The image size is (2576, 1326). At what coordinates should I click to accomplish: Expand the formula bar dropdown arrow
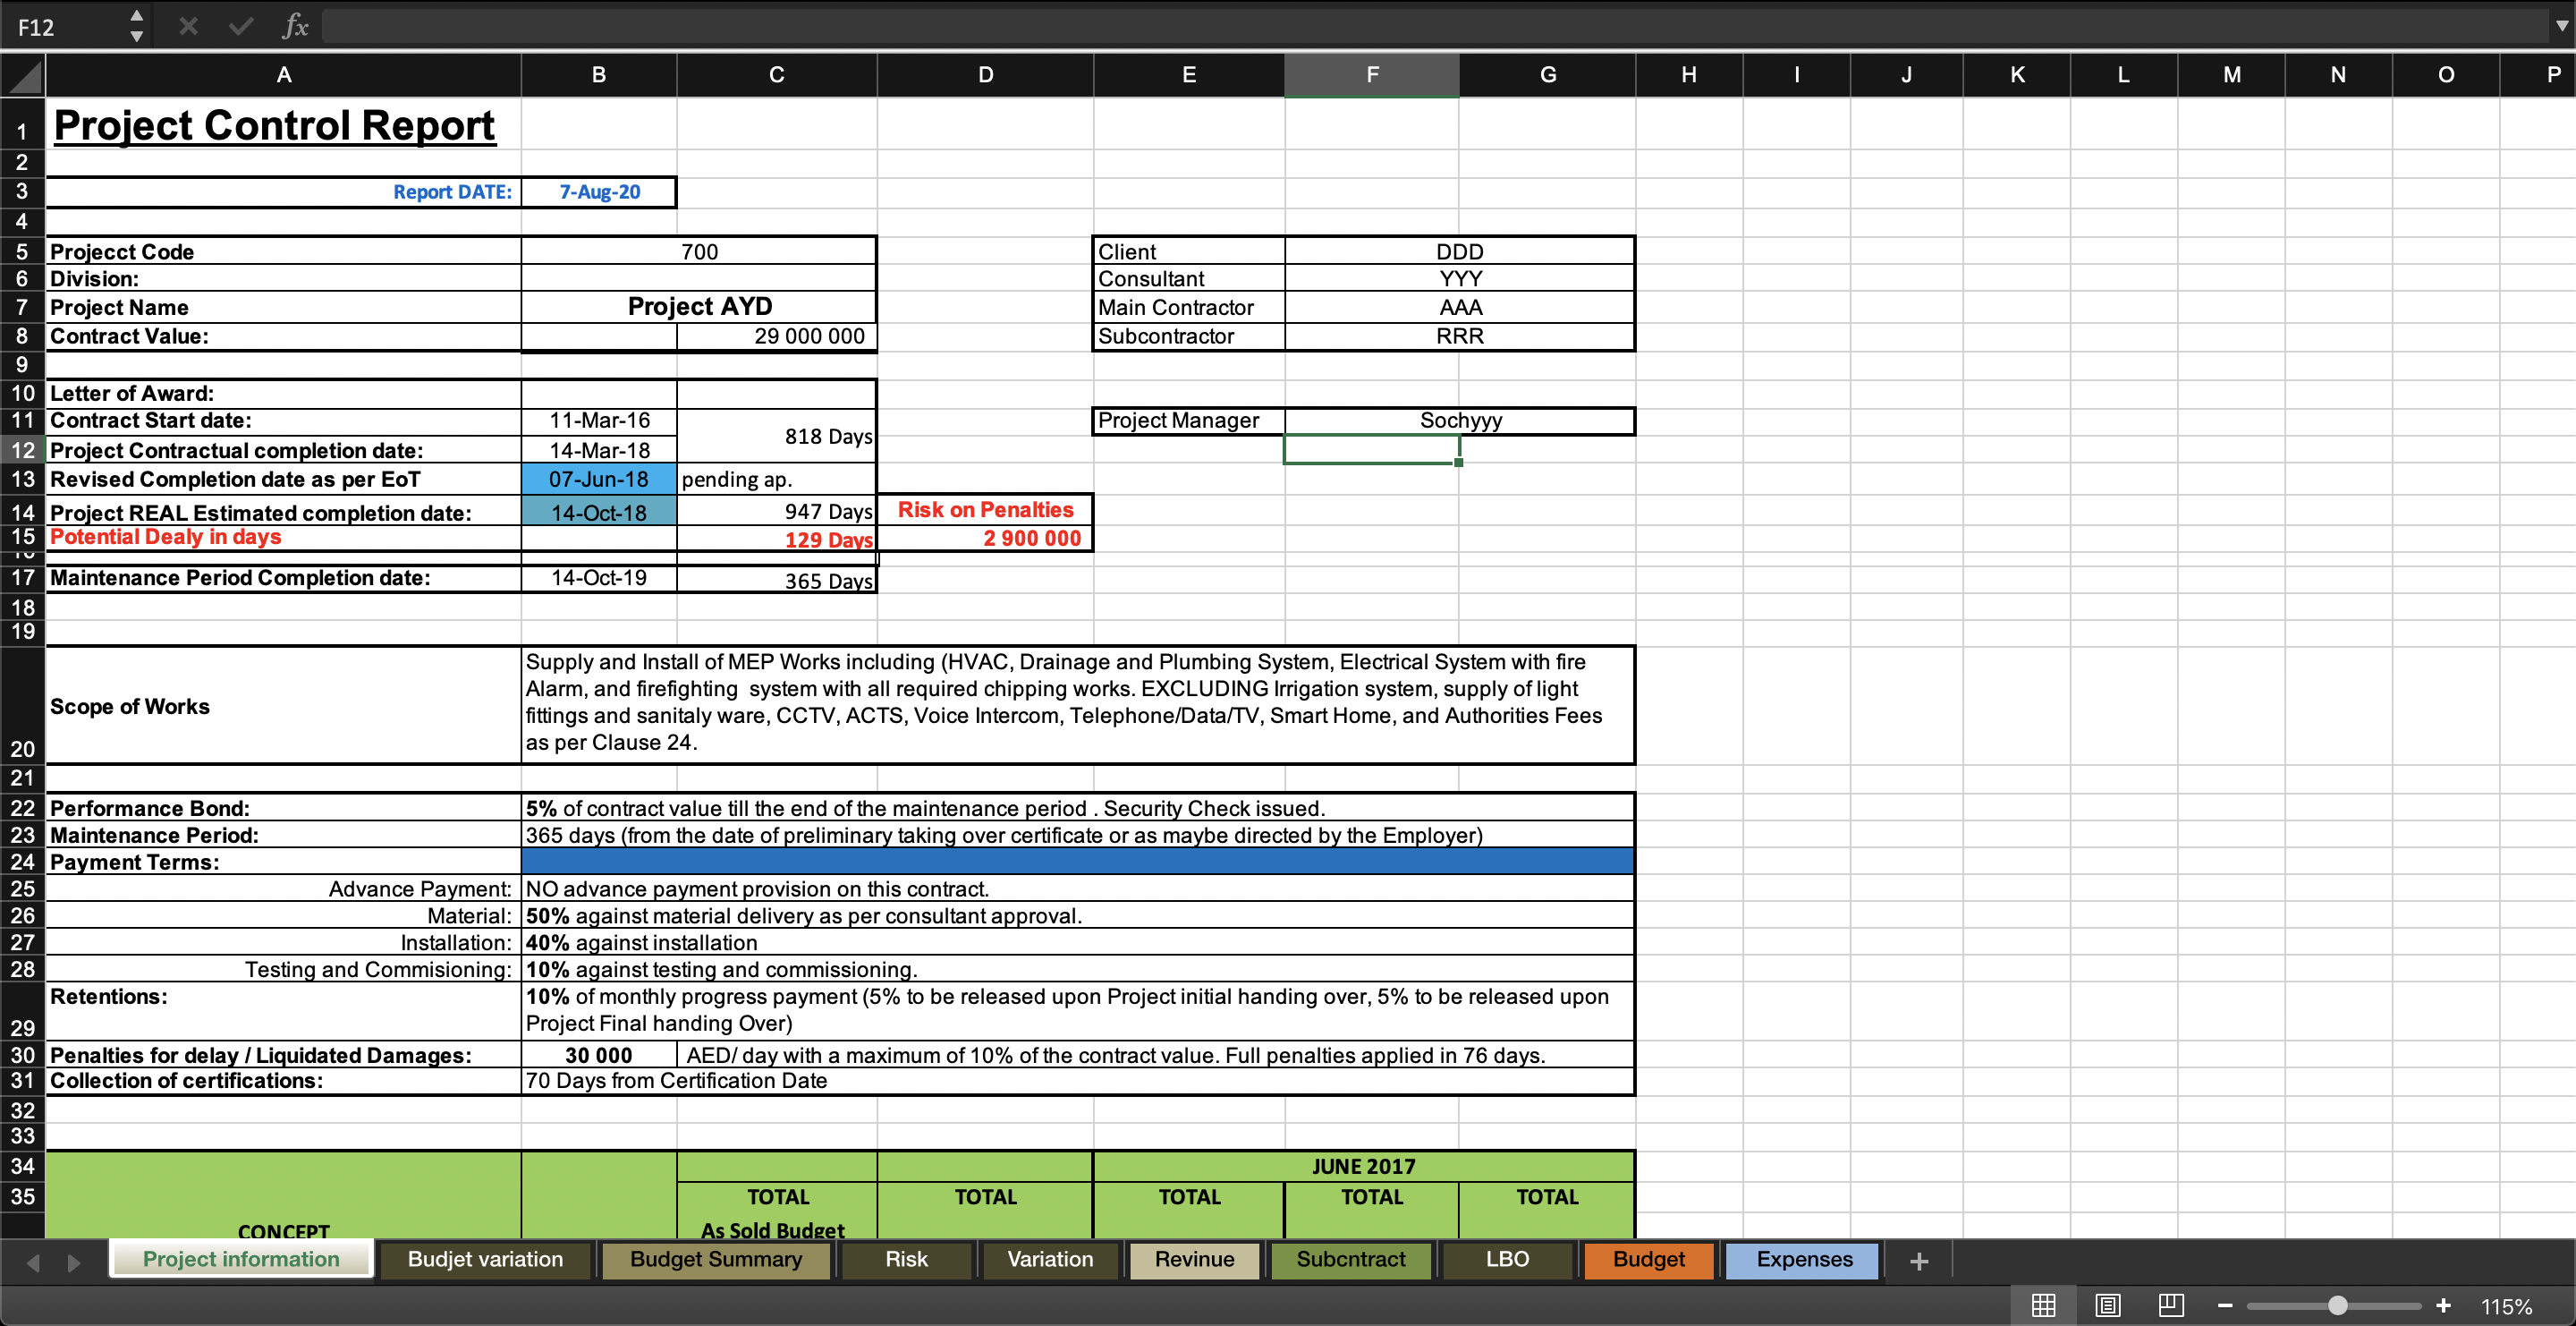(2561, 26)
